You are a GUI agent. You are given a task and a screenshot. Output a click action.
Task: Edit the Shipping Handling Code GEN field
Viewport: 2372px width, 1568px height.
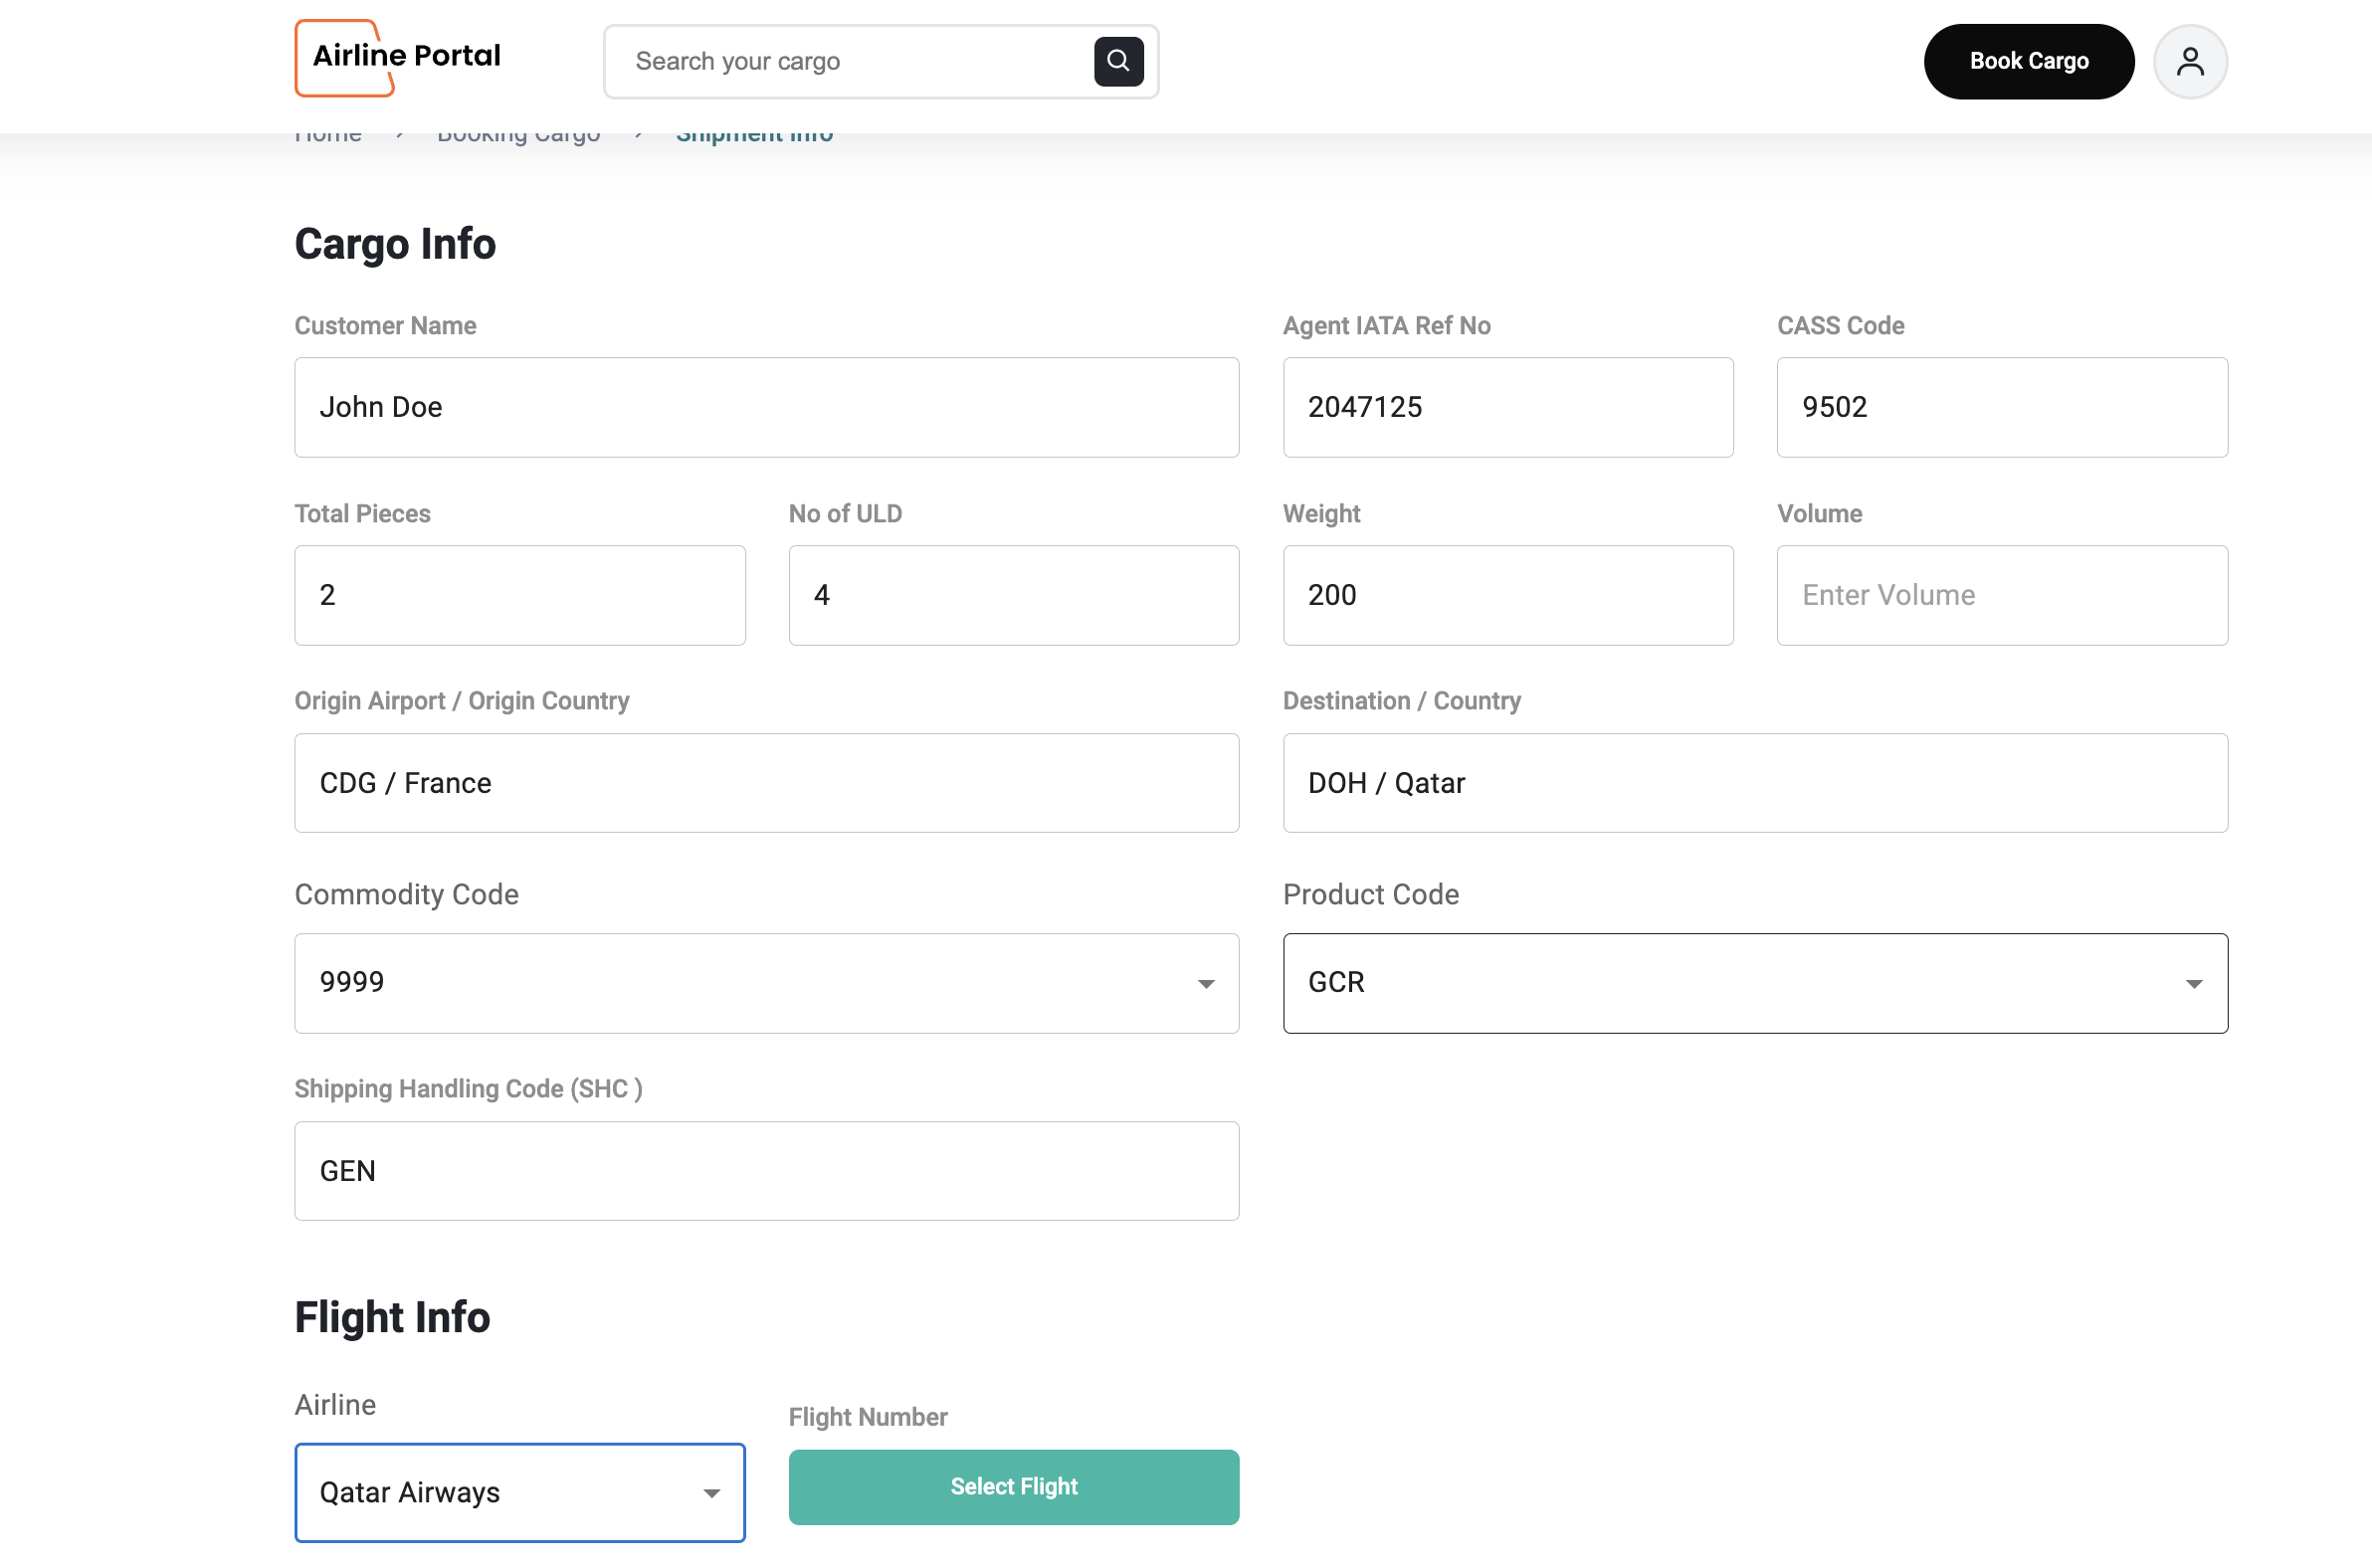[x=766, y=1170]
